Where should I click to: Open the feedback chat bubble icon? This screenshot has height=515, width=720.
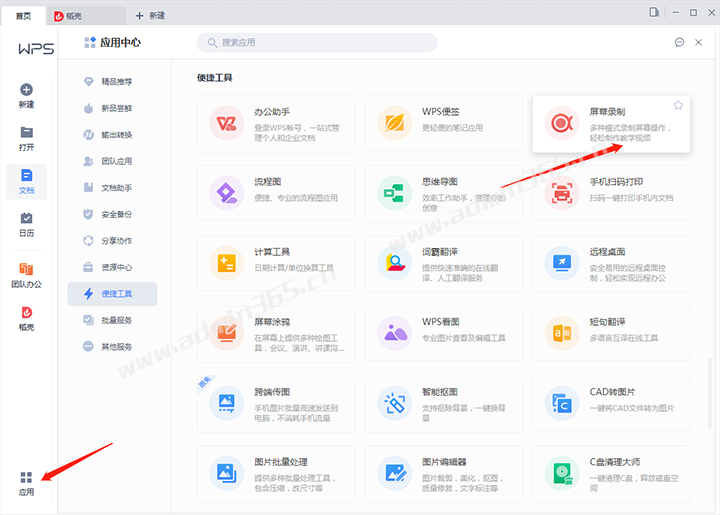pos(679,42)
